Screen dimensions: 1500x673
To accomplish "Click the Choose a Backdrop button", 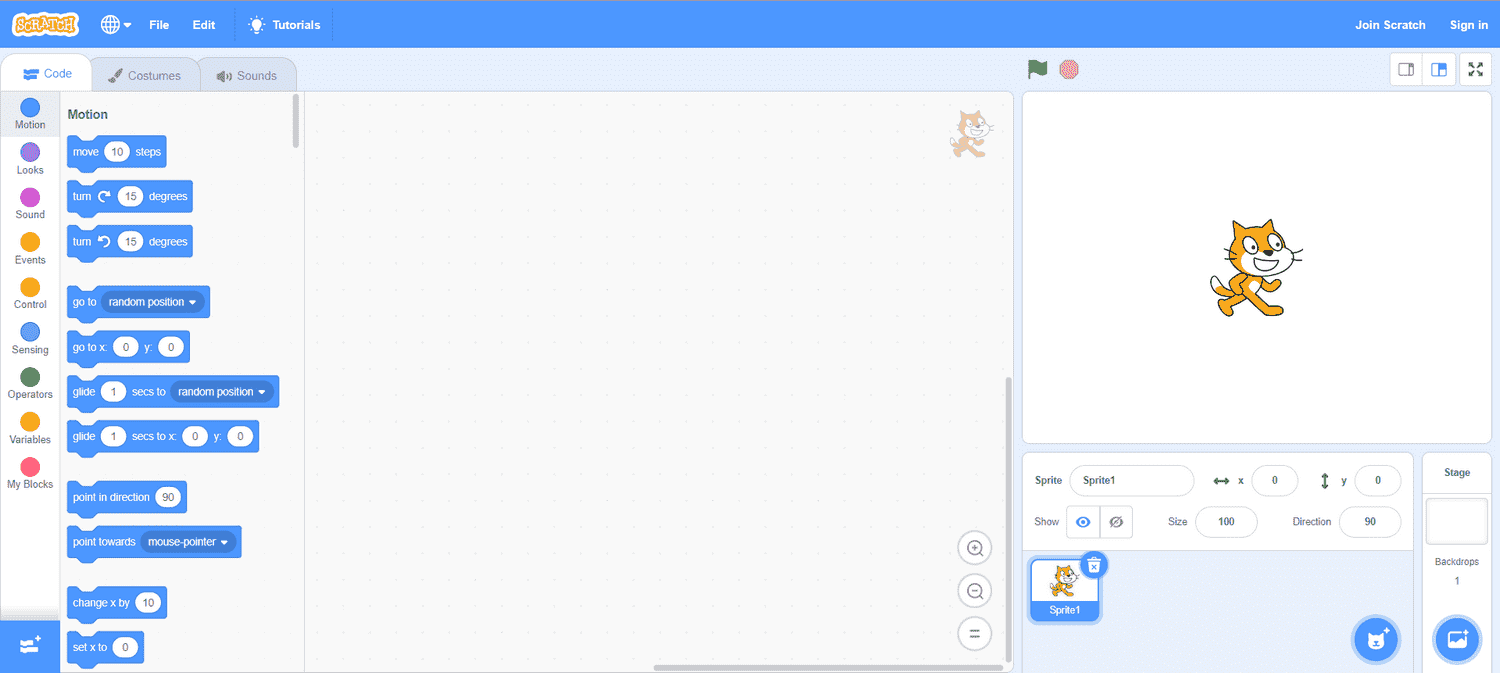I will (x=1457, y=640).
